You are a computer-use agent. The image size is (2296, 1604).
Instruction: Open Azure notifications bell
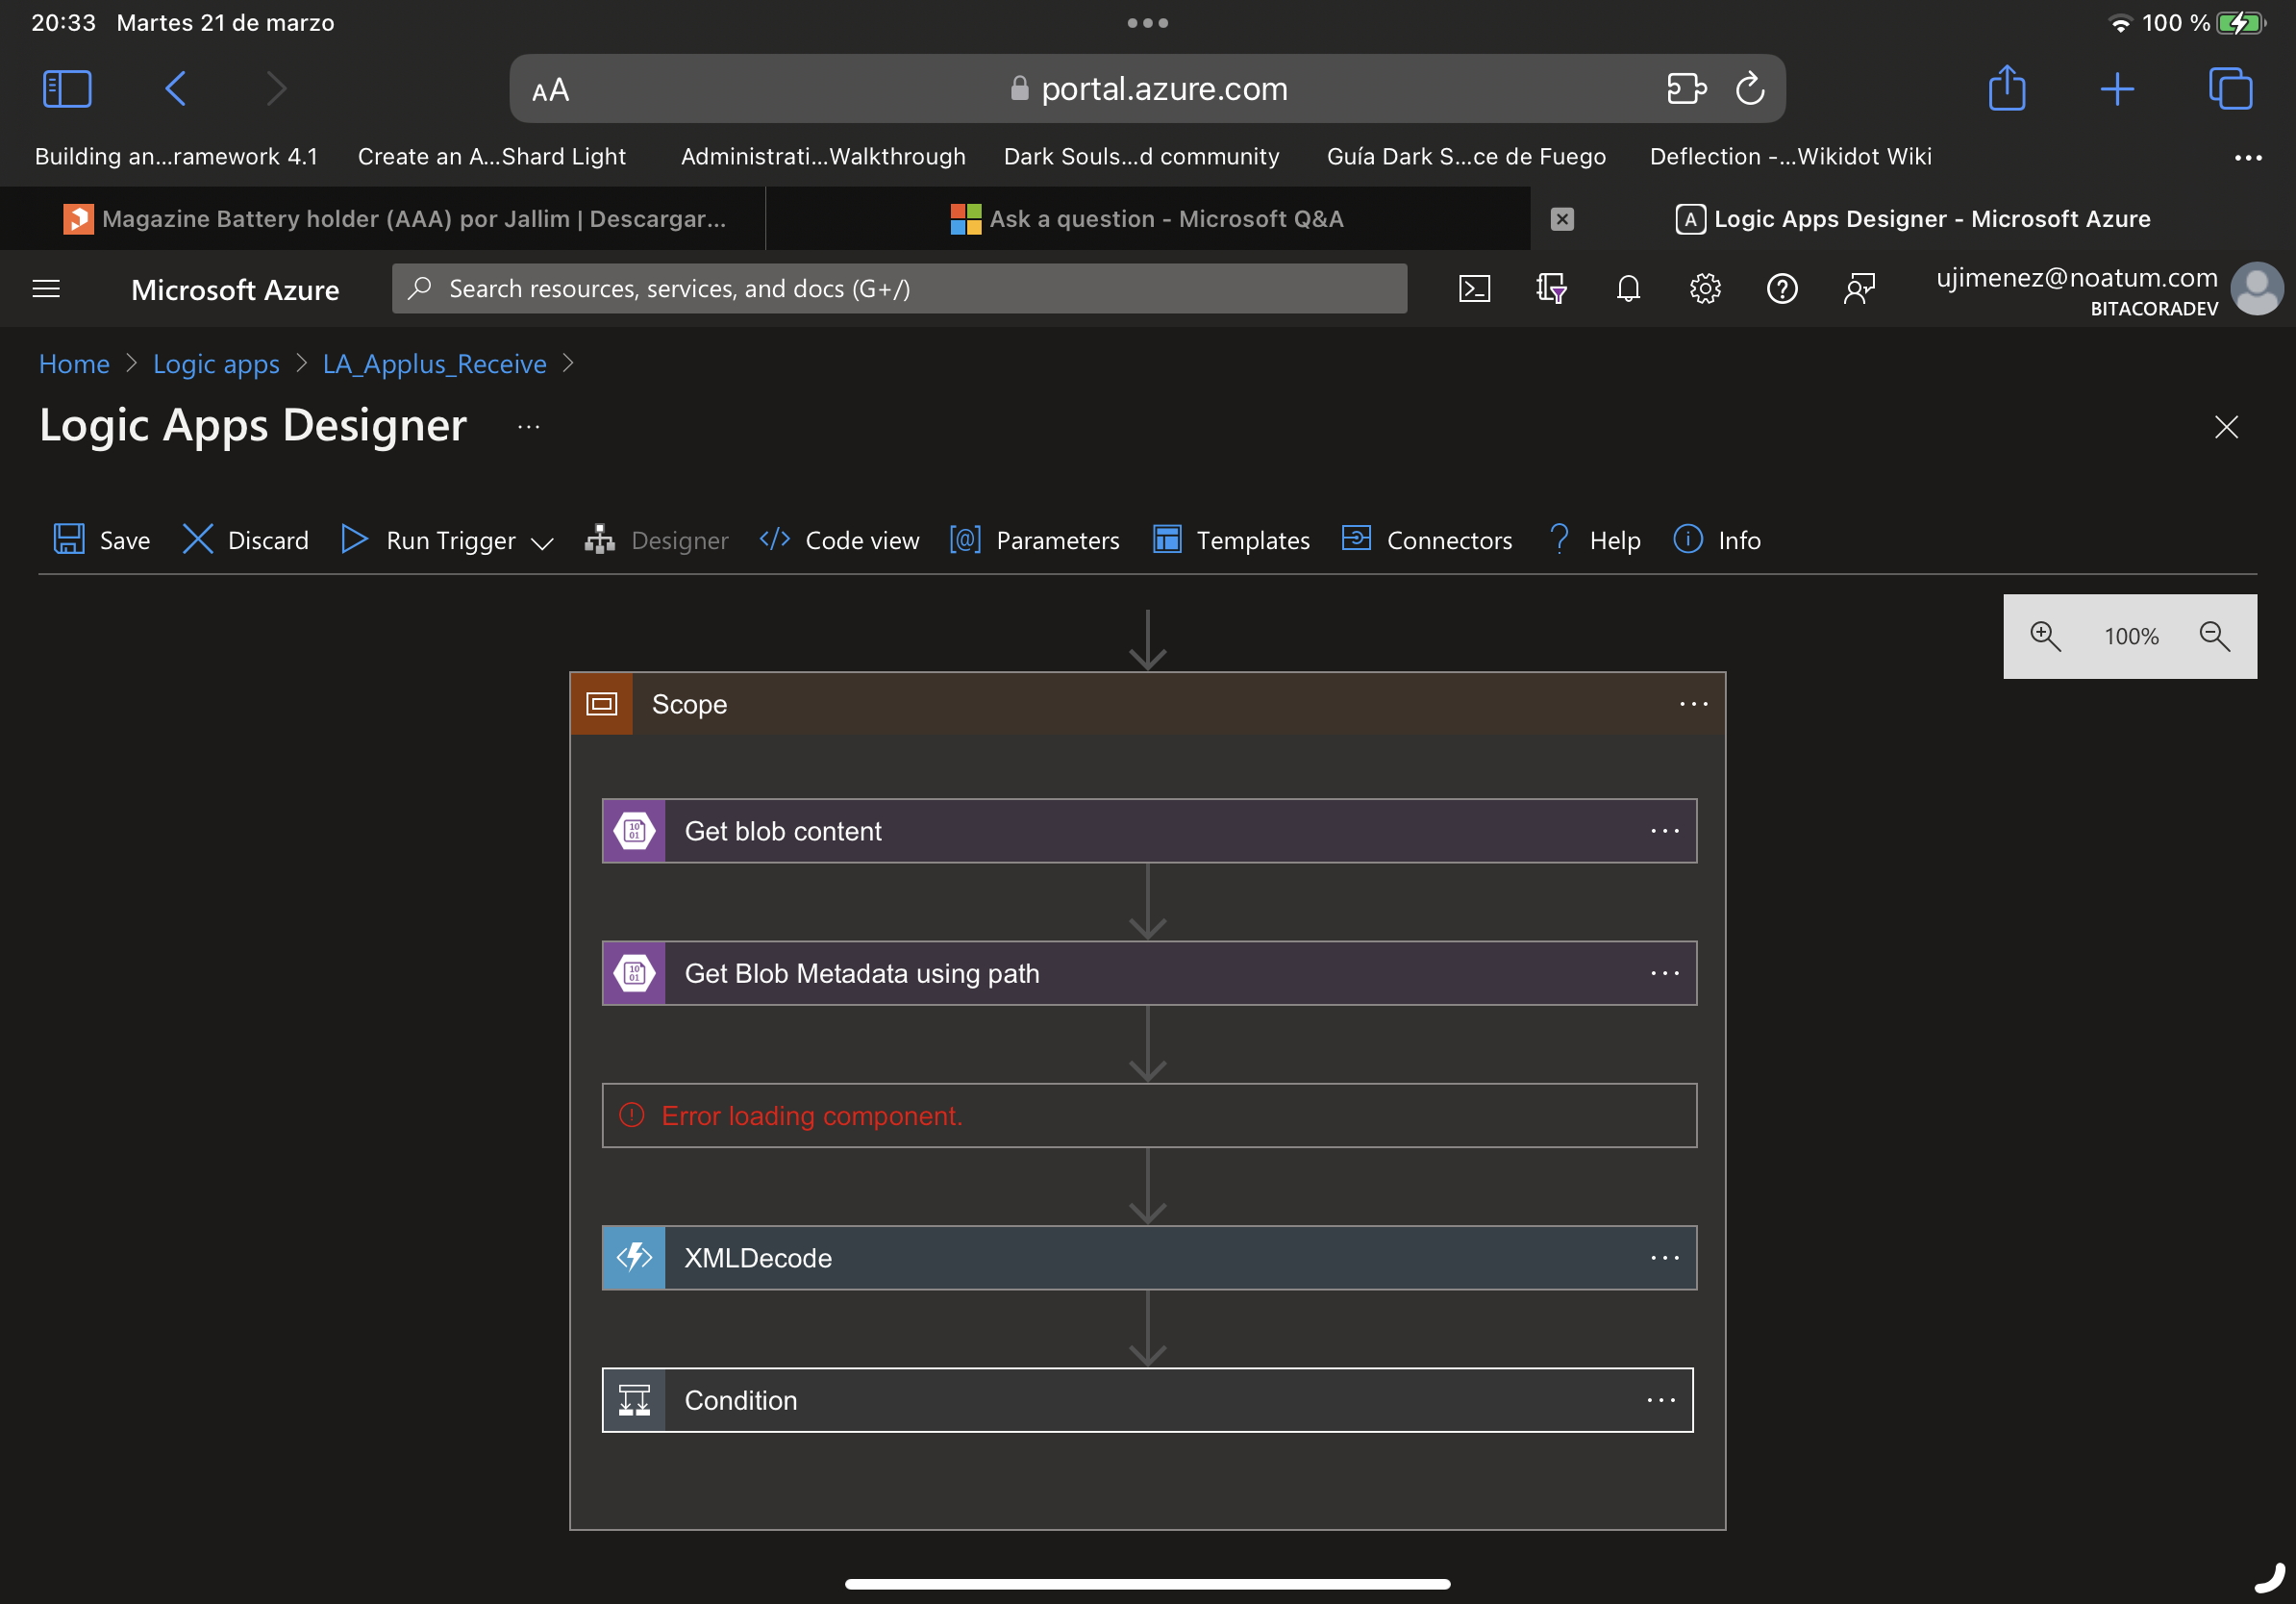[x=1628, y=289]
